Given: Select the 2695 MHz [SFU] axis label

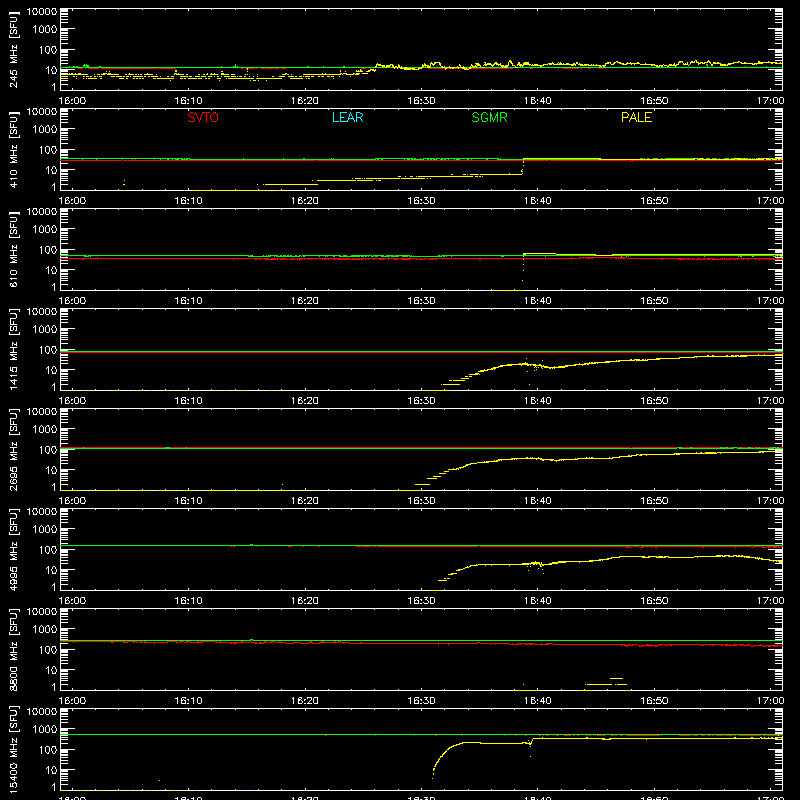Looking at the screenshot, I should click(x=14, y=450).
